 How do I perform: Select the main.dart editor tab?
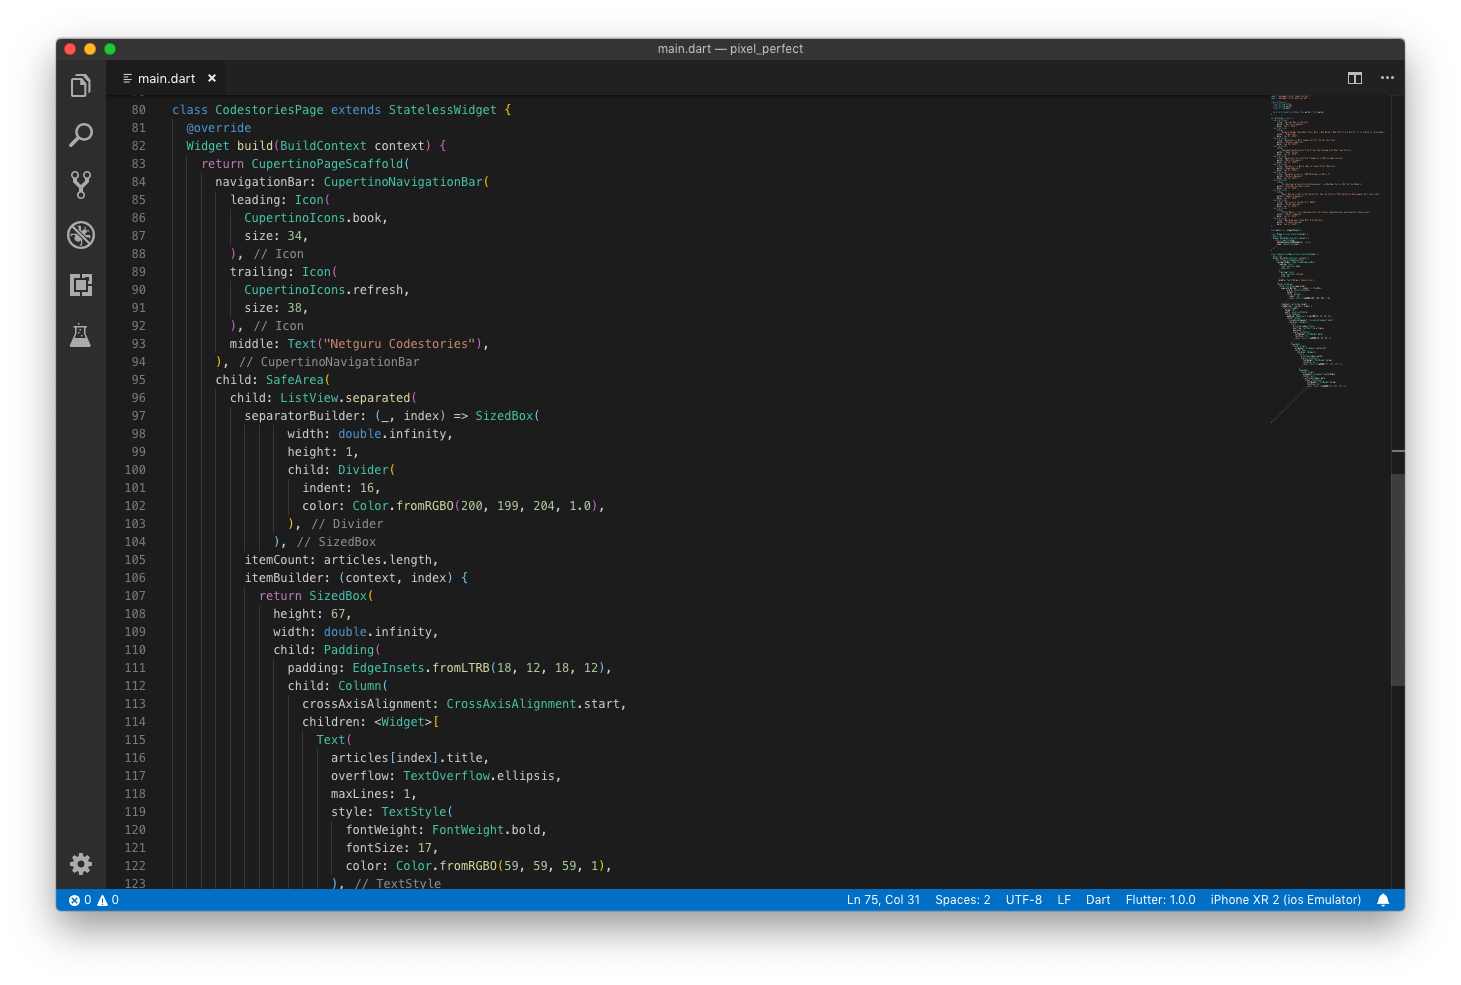pyautogui.click(x=166, y=78)
